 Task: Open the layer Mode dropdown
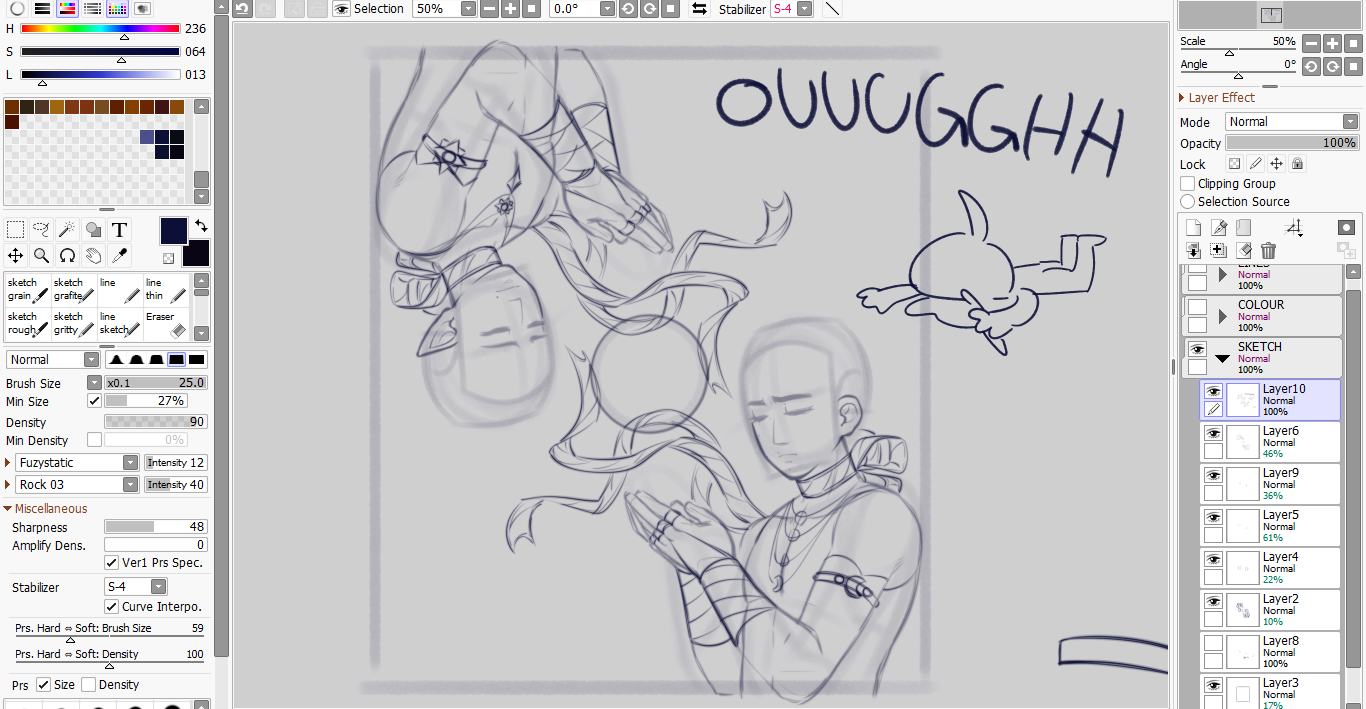(x=1291, y=122)
